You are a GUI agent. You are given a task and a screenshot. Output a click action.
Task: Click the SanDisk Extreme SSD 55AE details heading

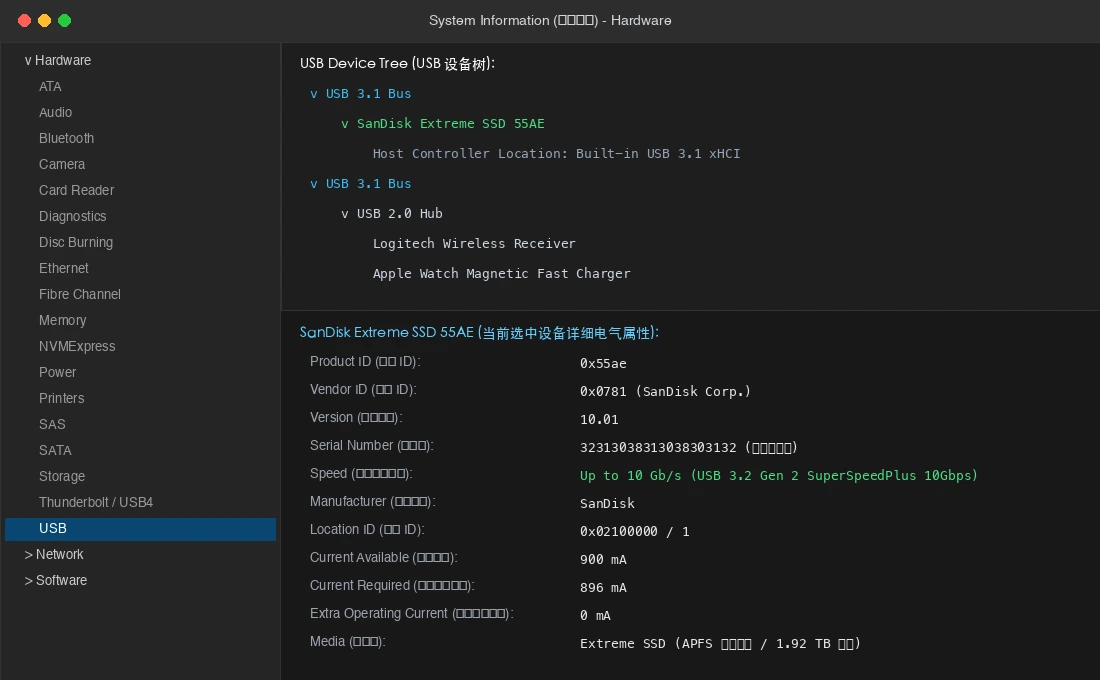click(x=479, y=333)
